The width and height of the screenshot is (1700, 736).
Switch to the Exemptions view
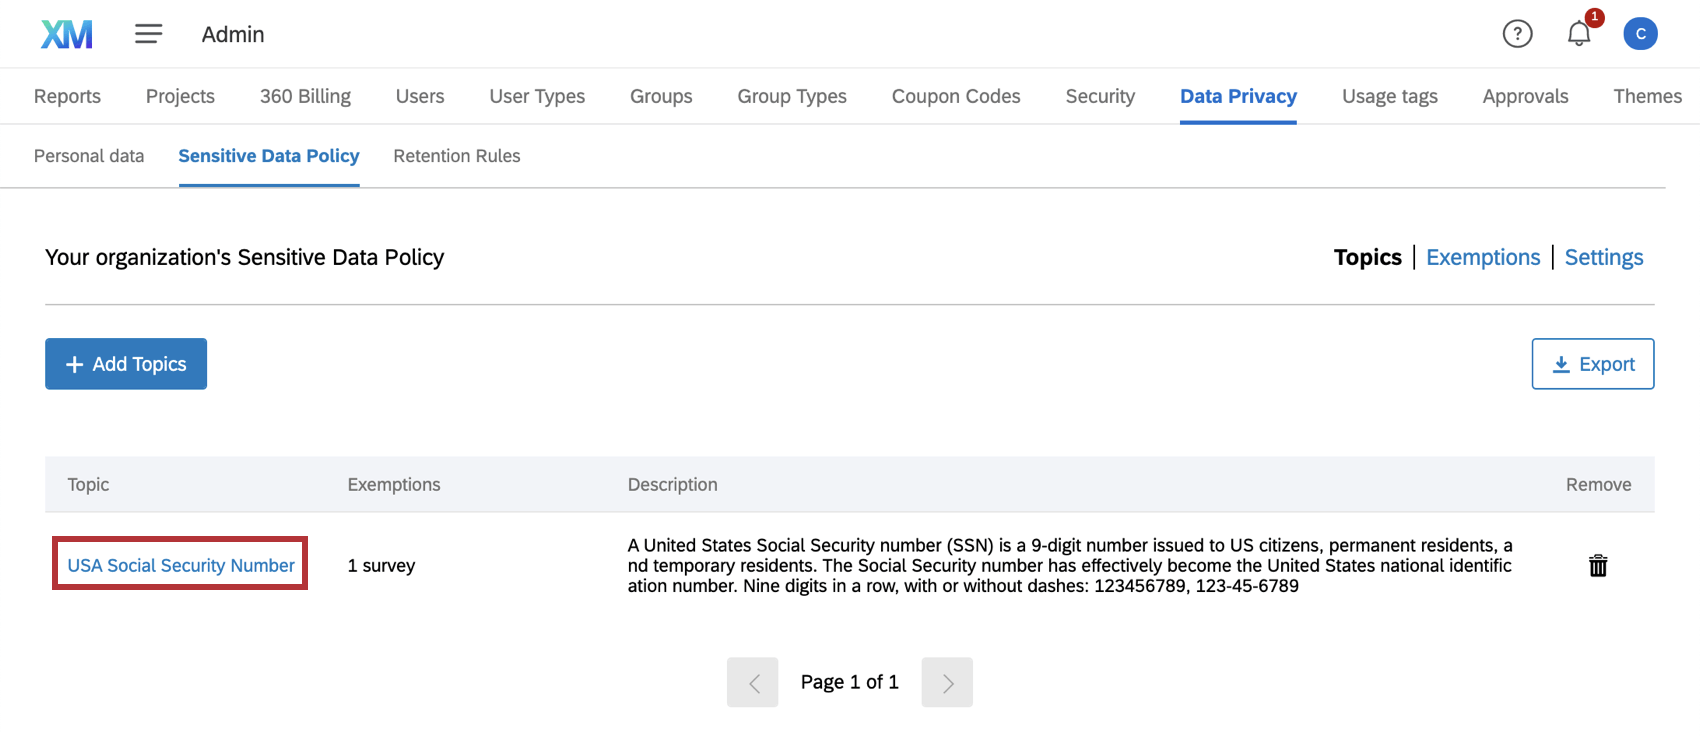click(1482, 257)
